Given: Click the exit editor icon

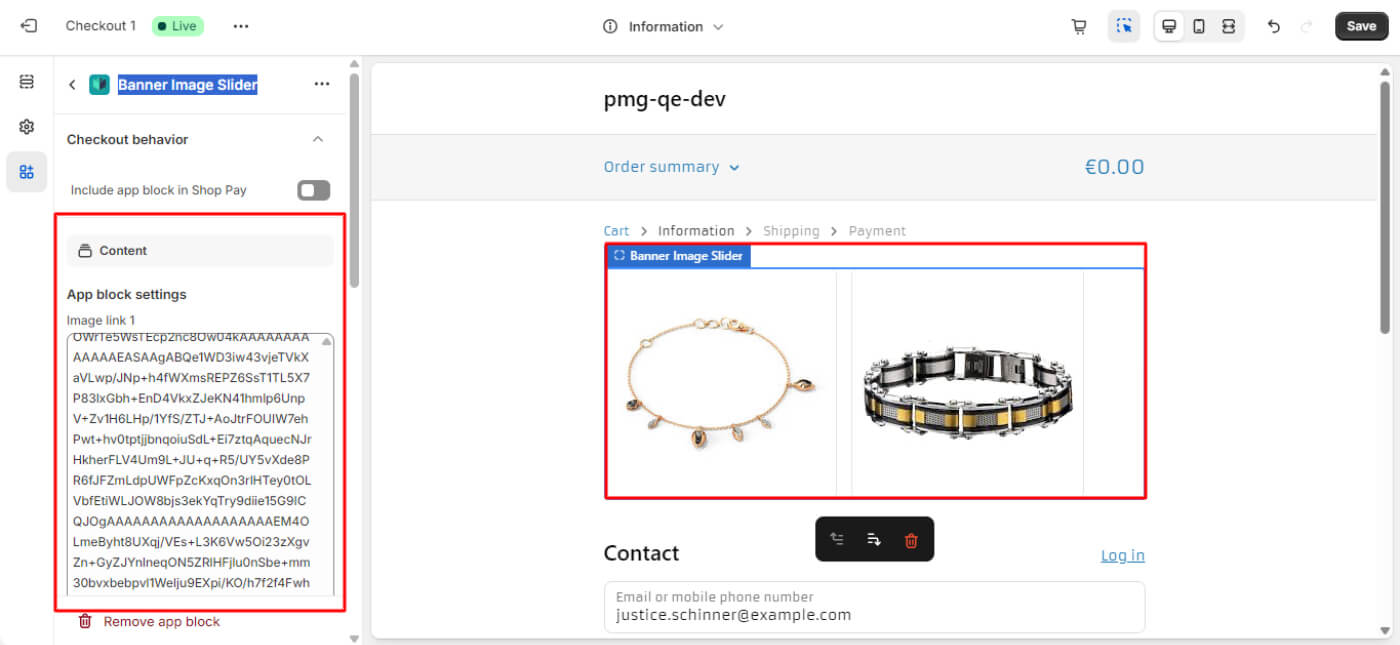Looking at the screenshot, I should click(x=28, y=26).
